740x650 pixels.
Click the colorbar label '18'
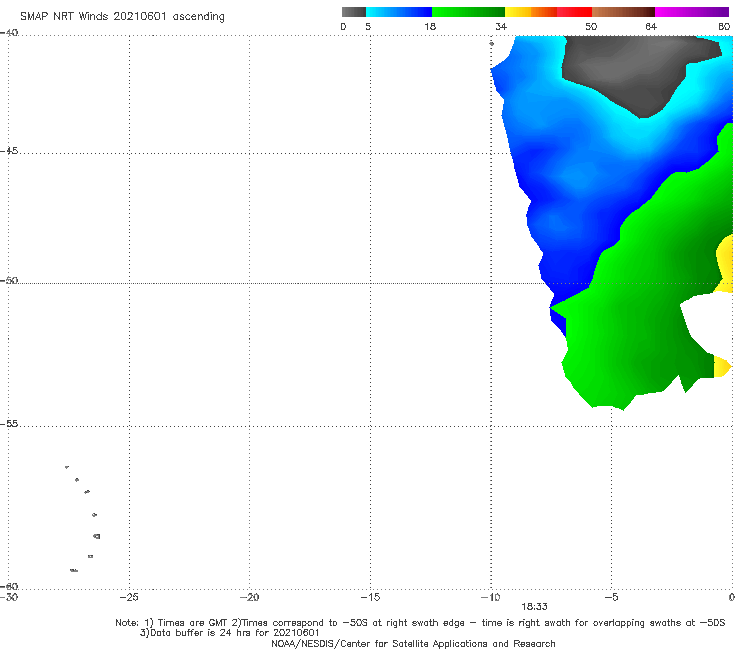click(x=430, y=27)
